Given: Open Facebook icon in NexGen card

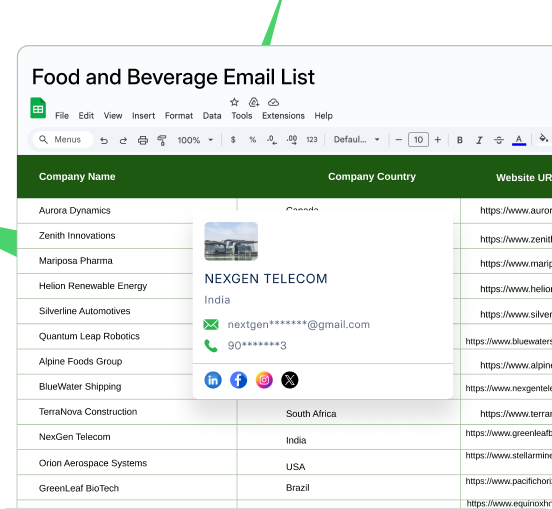Looking at the screenshot, I should (x=238, y=380).
